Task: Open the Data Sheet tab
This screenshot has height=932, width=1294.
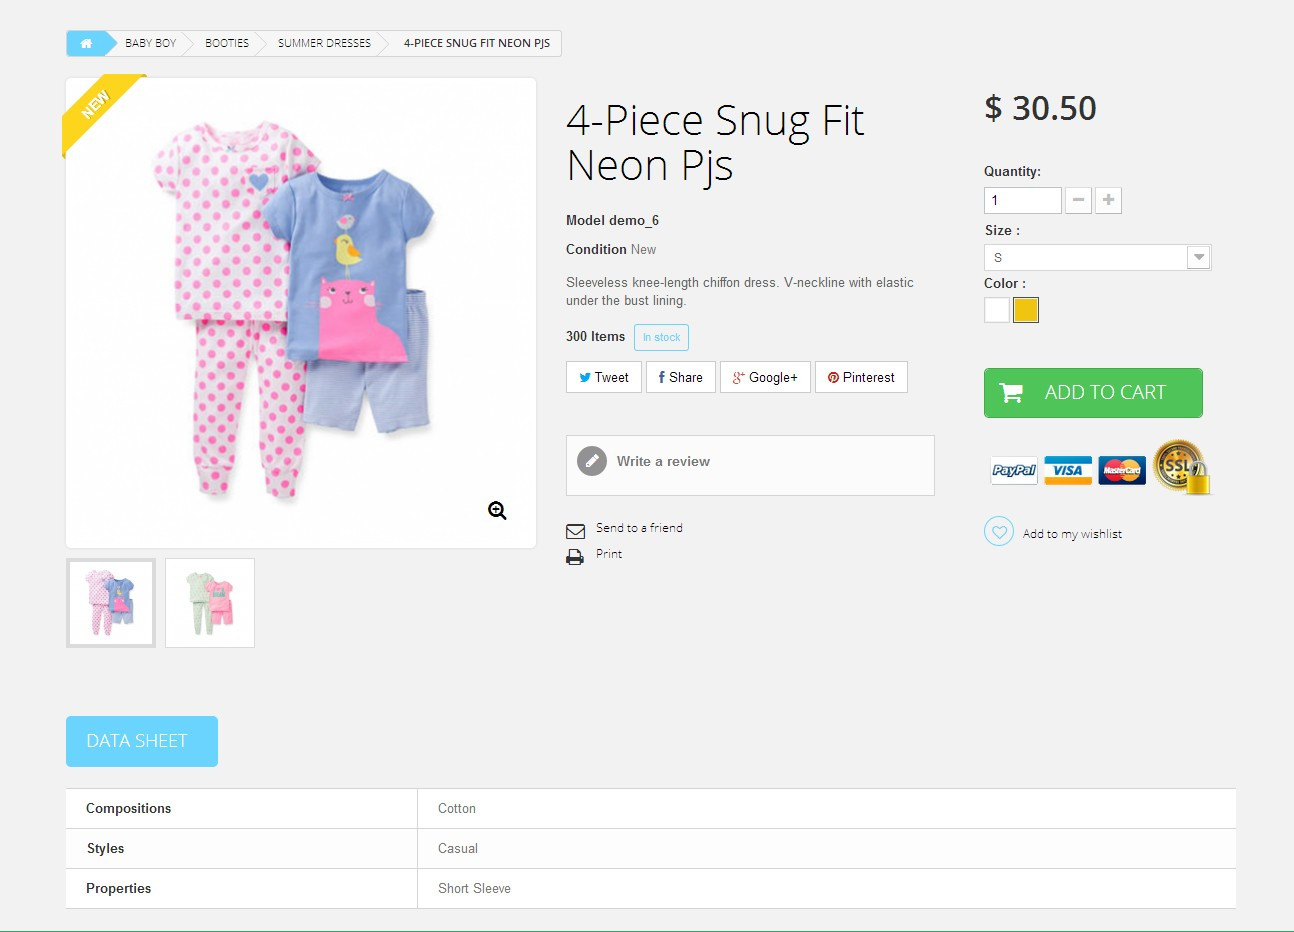Action: pos(141,741)
